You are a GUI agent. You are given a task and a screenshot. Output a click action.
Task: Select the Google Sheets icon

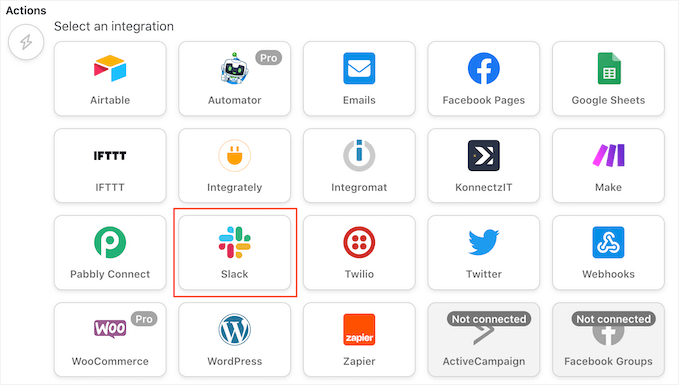[609, 68]
